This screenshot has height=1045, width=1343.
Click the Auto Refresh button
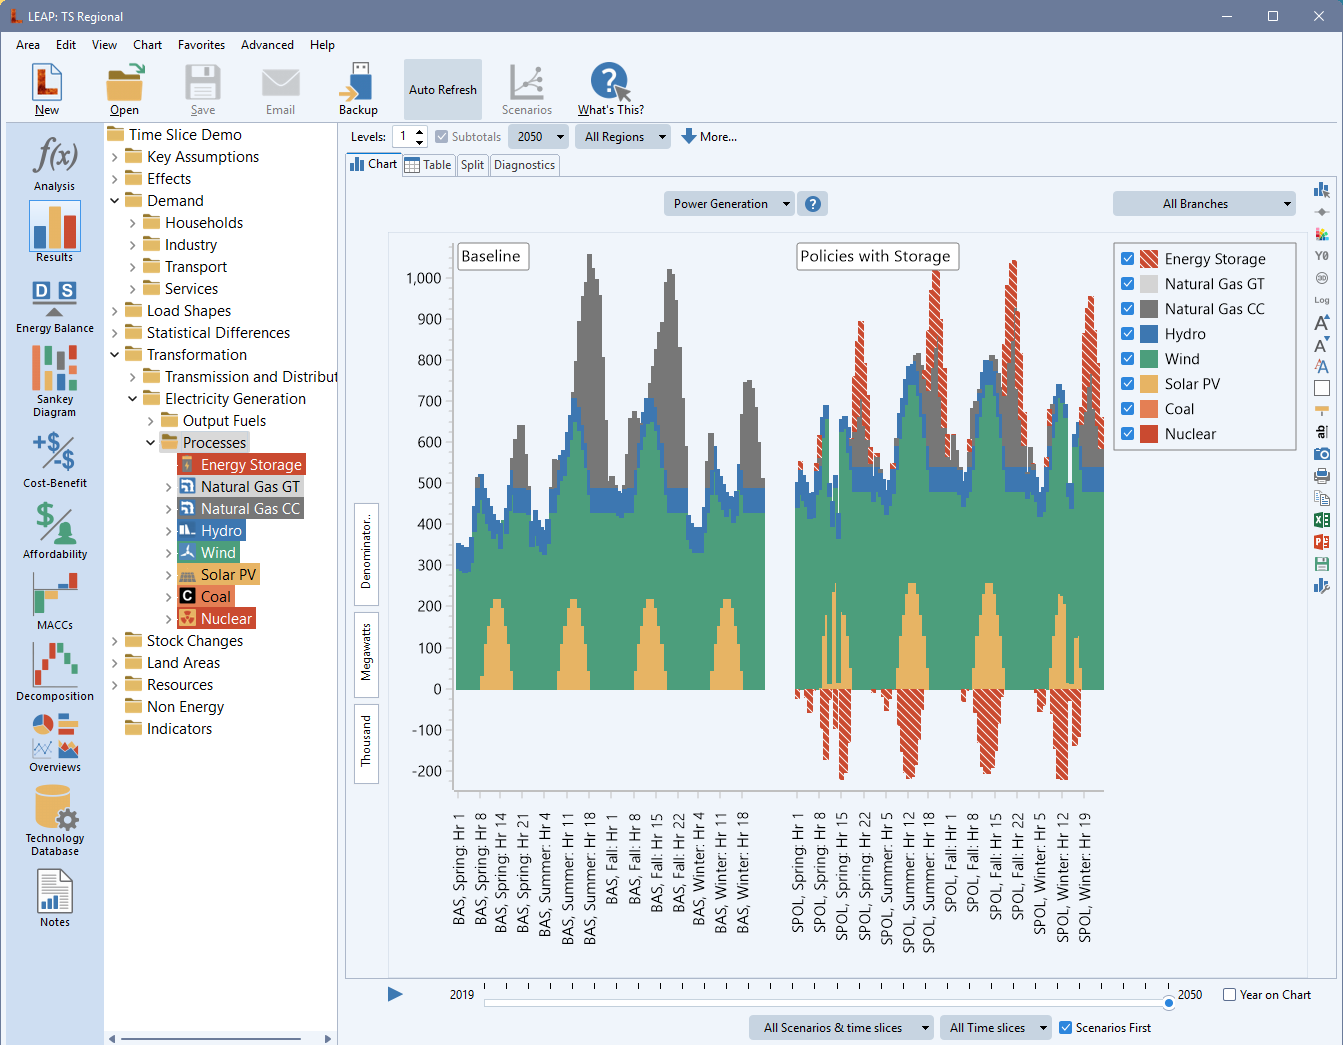[442, 90]
